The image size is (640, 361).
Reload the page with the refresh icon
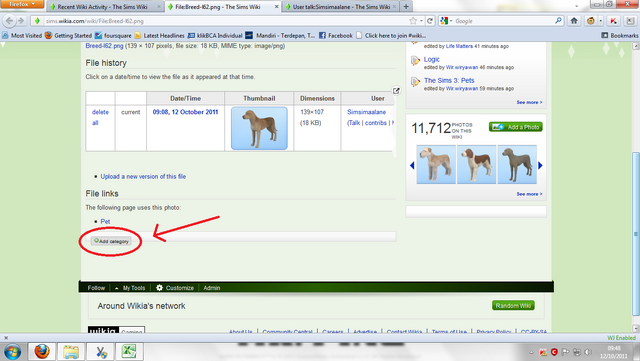pyautogui.click(x=430, y=21)
